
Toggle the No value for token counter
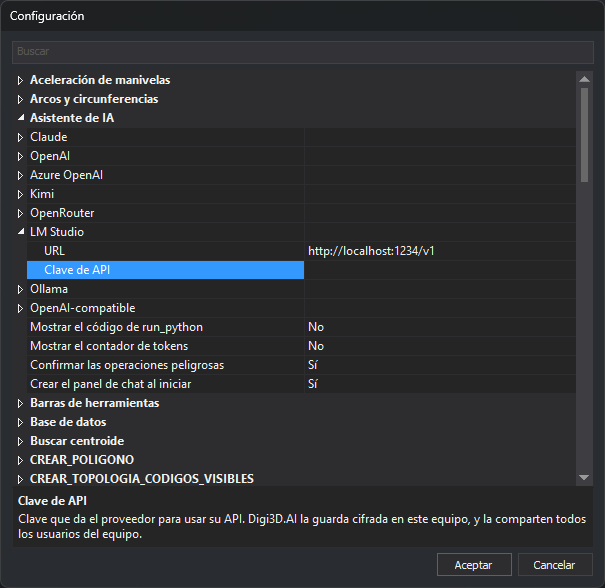(x=440, y=346)
